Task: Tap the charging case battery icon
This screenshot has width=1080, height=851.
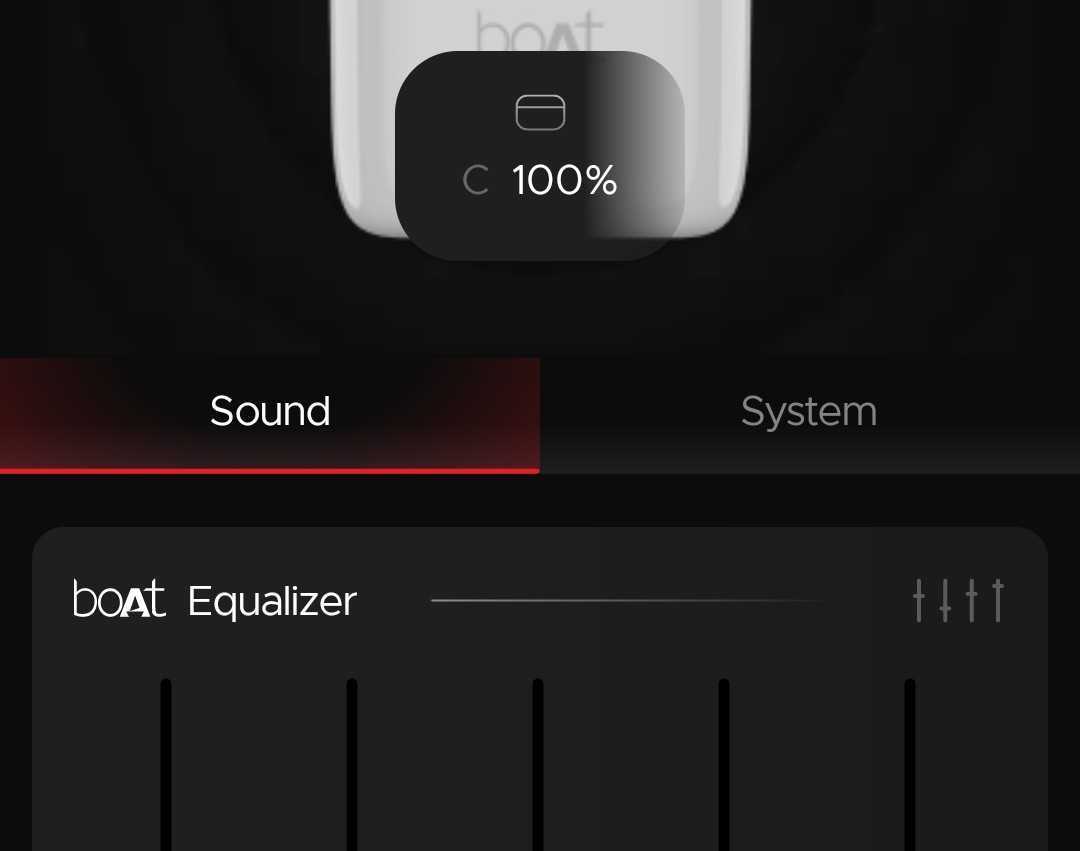Action: [541, 112]
